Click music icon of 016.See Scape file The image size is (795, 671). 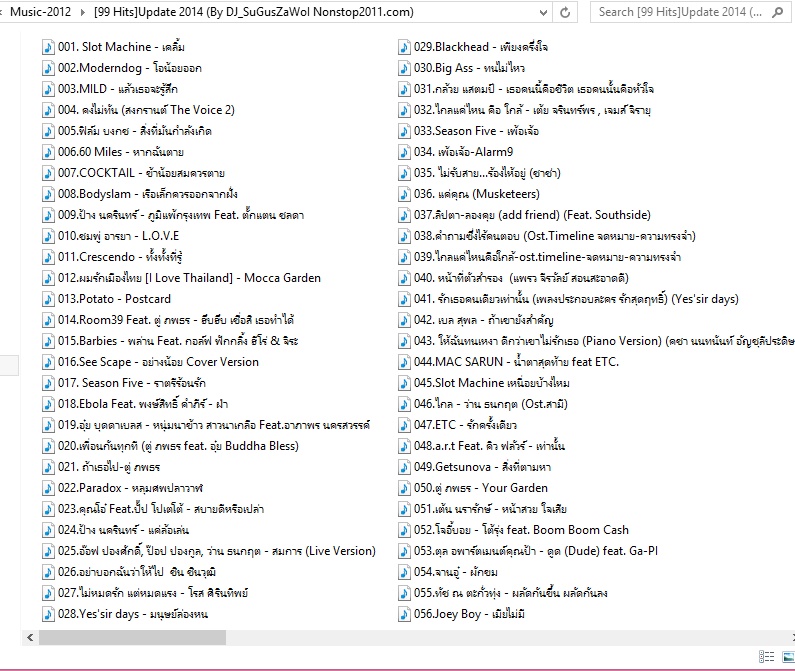point(48,362)
